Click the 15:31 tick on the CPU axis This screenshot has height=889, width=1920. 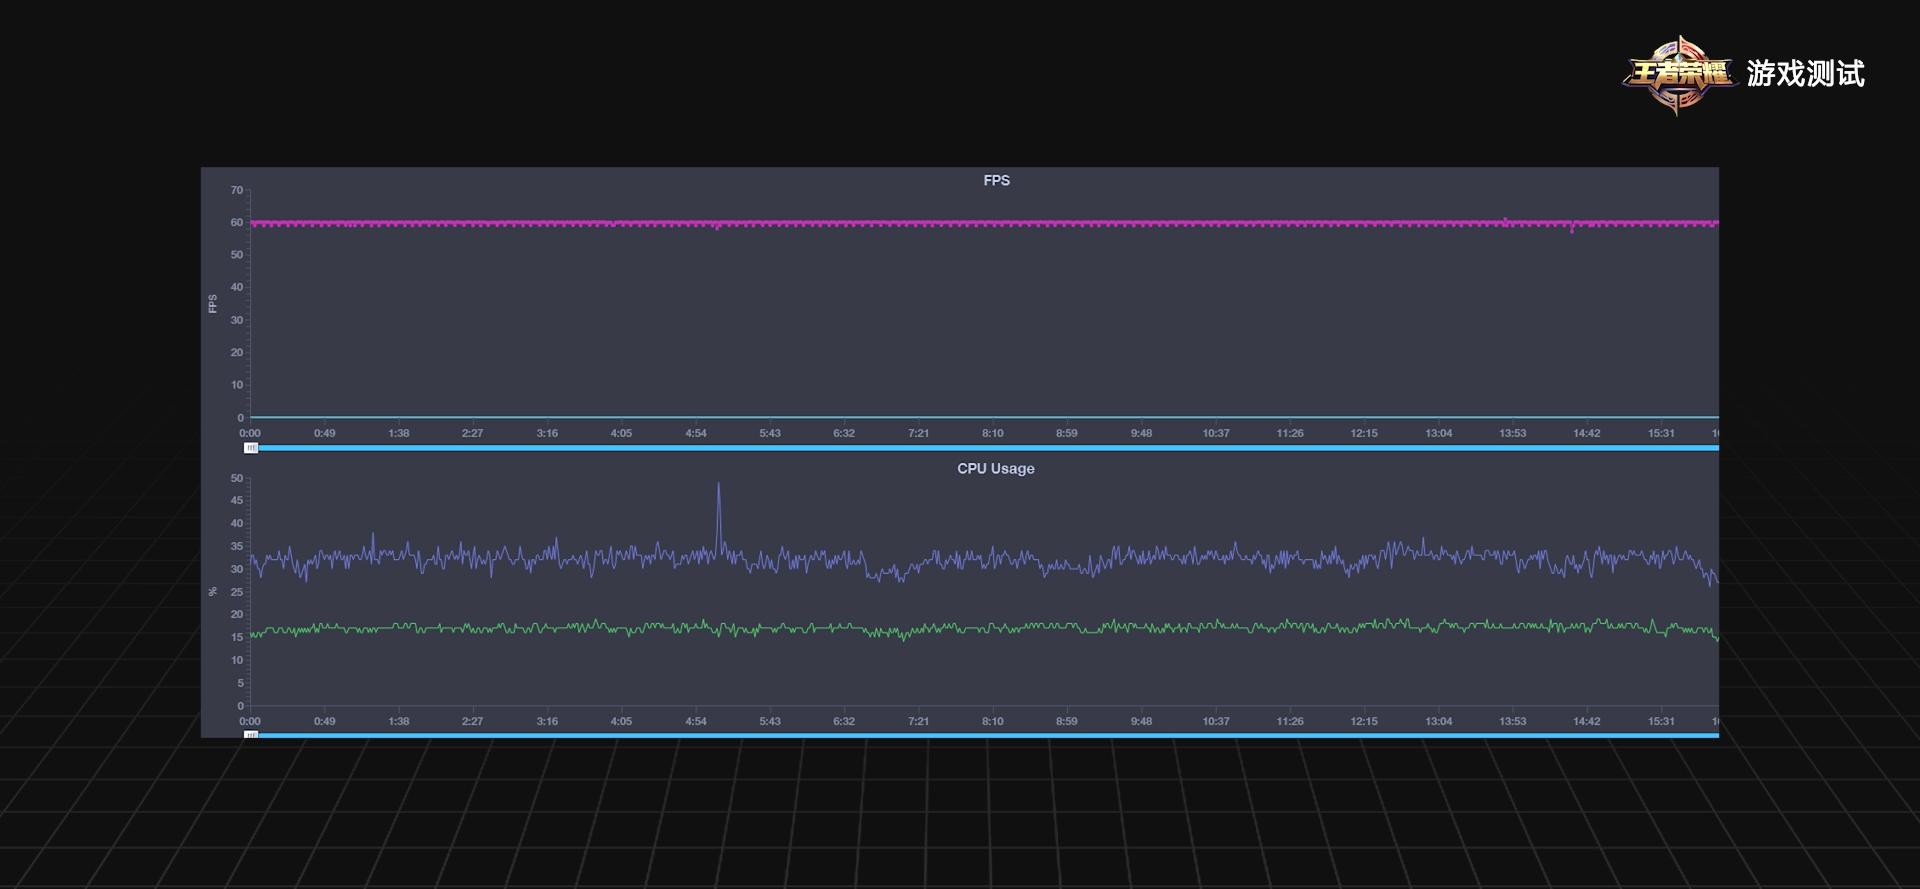click(x=1660, y=721)
